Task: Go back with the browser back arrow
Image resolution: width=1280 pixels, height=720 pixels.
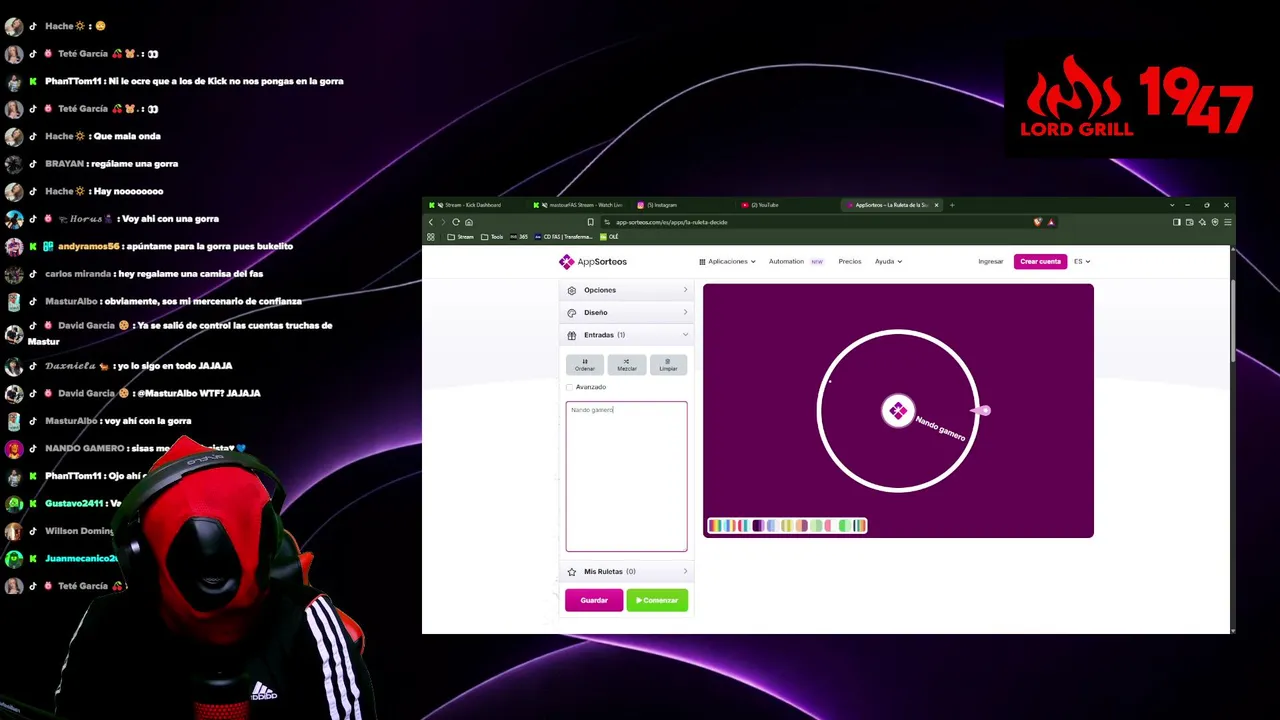Action: (431, 222)
